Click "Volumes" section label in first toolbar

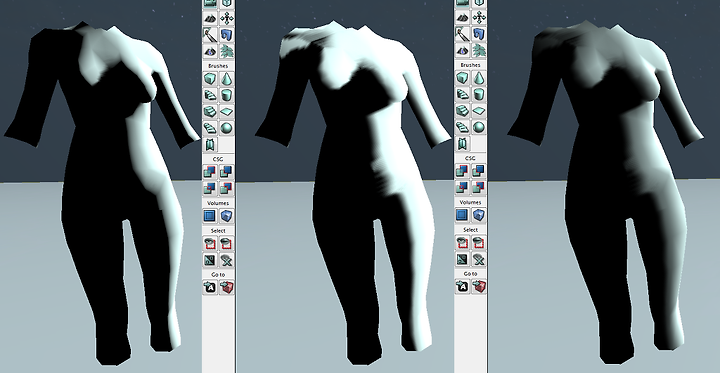pos(218,203)
